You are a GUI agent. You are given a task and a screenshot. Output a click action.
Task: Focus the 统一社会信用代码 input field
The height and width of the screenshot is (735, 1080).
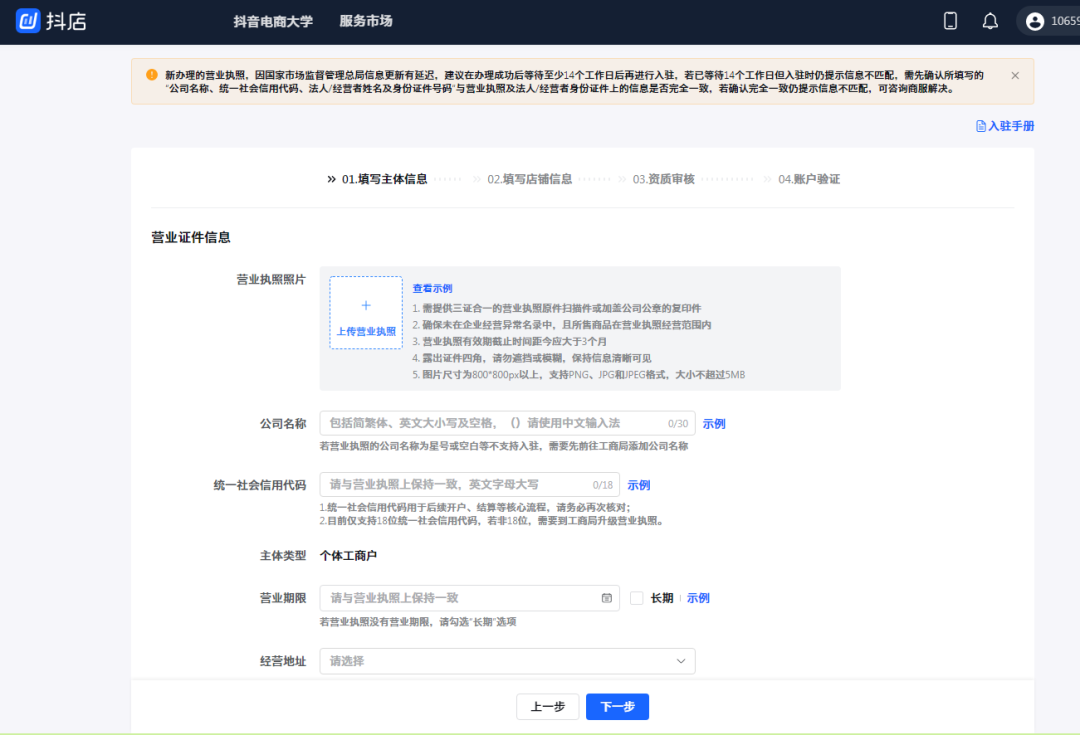coord(455,485)
